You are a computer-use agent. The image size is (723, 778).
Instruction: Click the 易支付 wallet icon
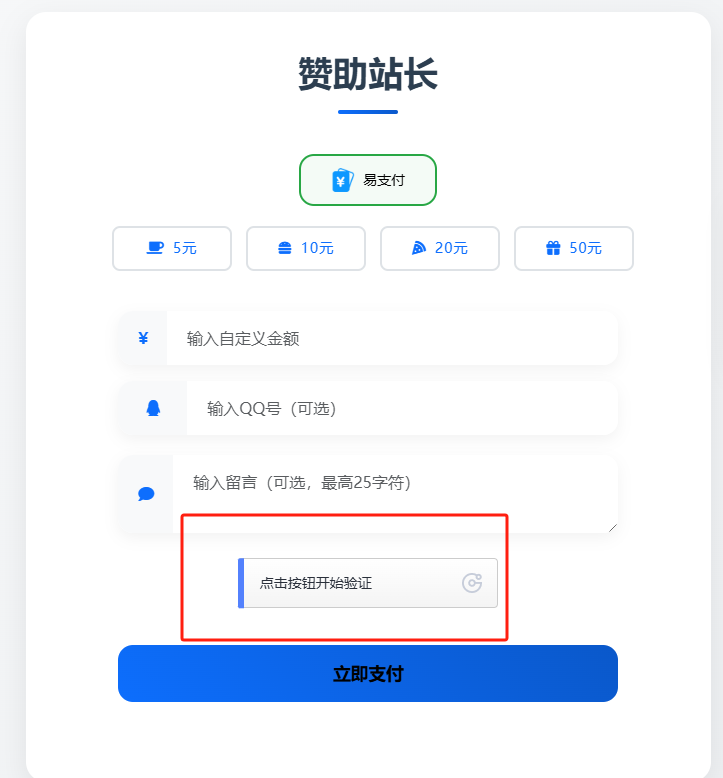(342, 180)
